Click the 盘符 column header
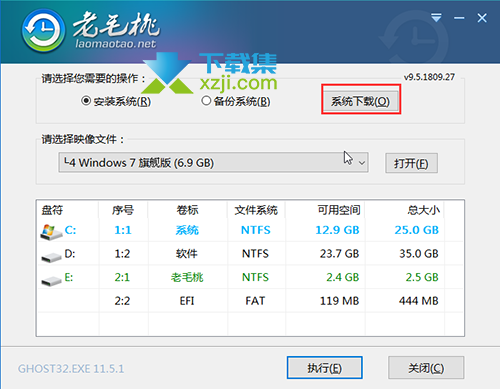The image size is (500, 389). pyautogui.click(x=52, y=210)
